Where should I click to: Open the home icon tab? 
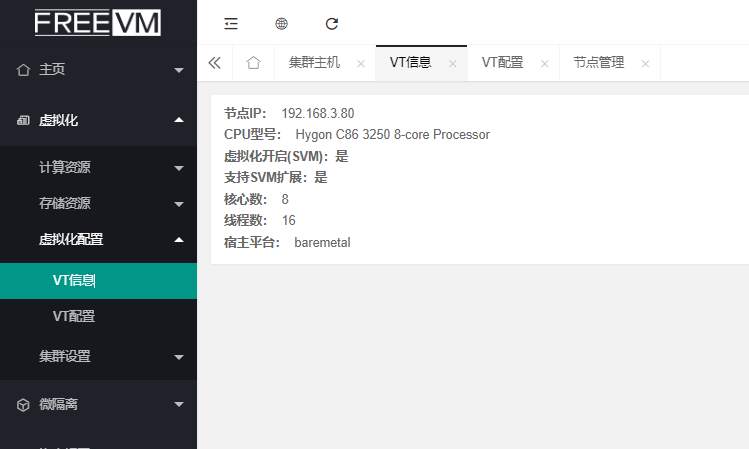253,62
